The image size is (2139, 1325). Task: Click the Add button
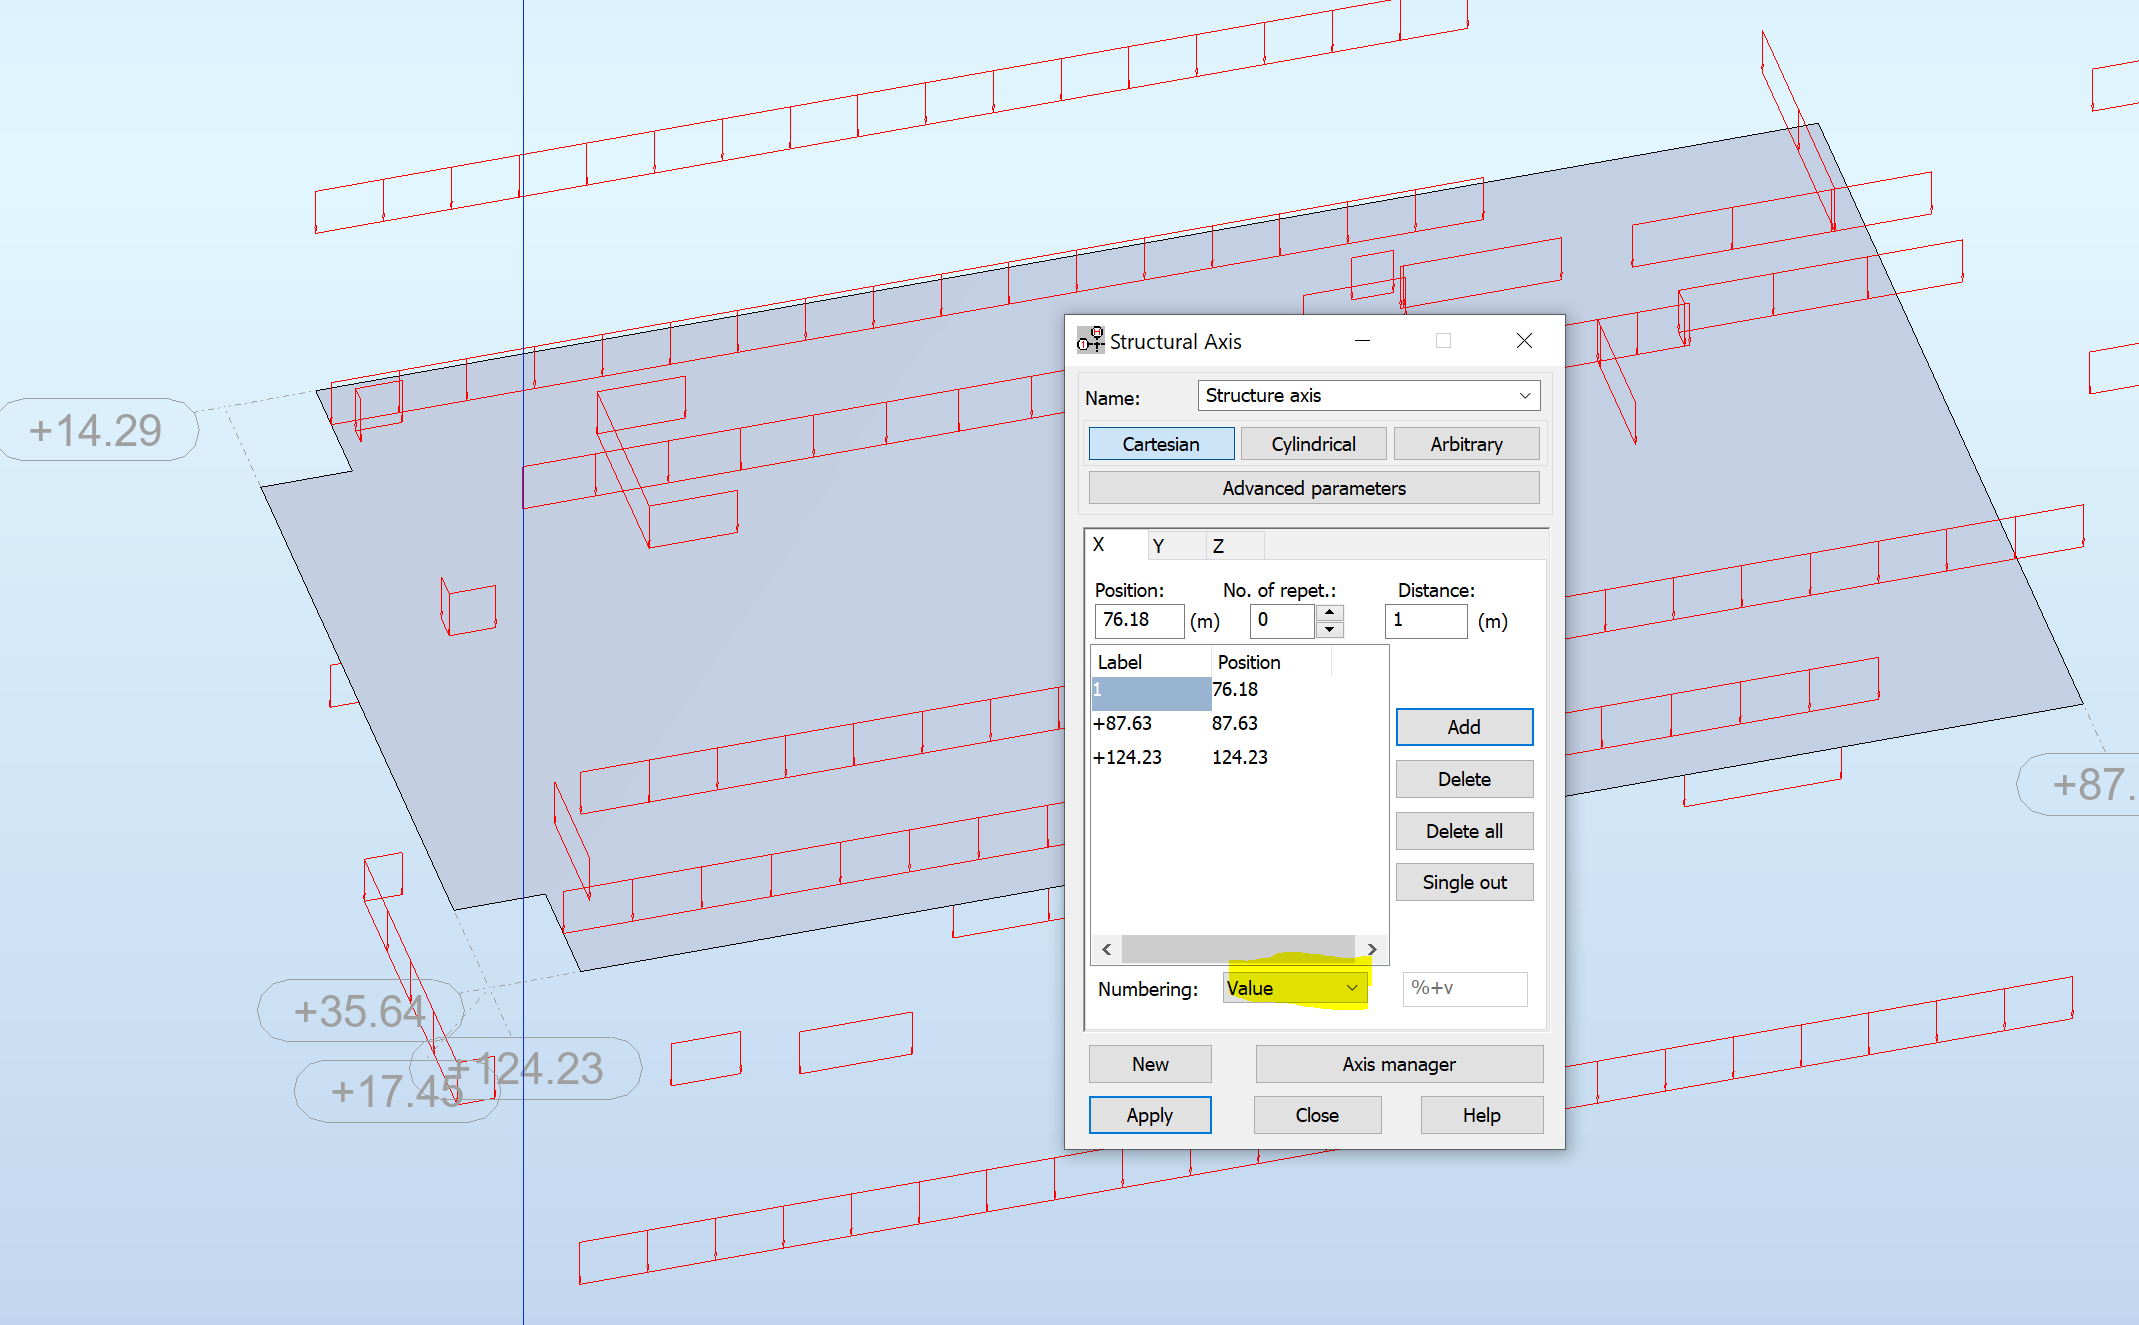click(x=1464, y=727)
